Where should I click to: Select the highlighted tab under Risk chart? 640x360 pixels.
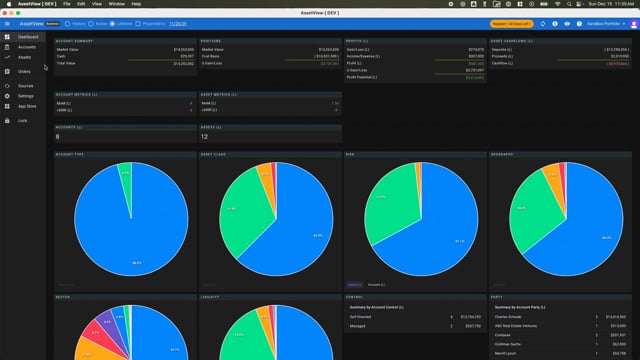(x=354, y=284)
